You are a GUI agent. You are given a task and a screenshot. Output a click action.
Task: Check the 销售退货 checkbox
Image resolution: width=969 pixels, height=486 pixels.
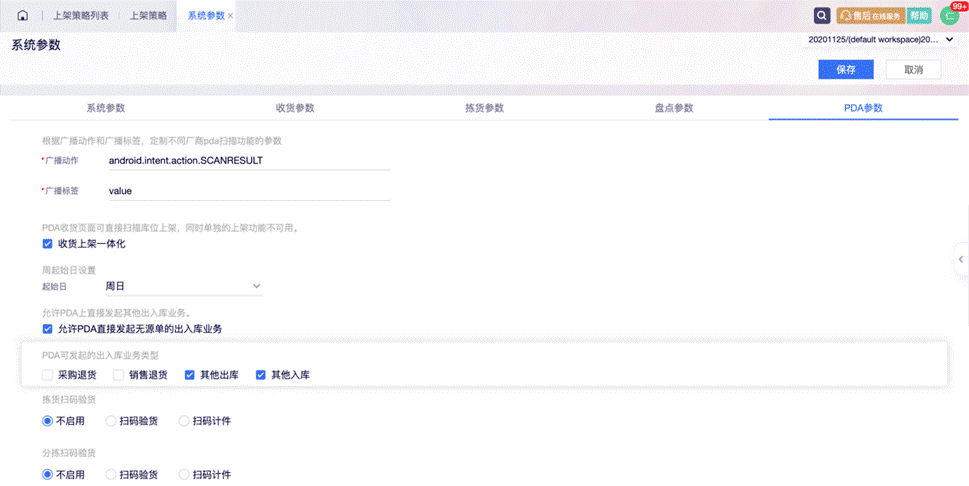tap(119, 375)
